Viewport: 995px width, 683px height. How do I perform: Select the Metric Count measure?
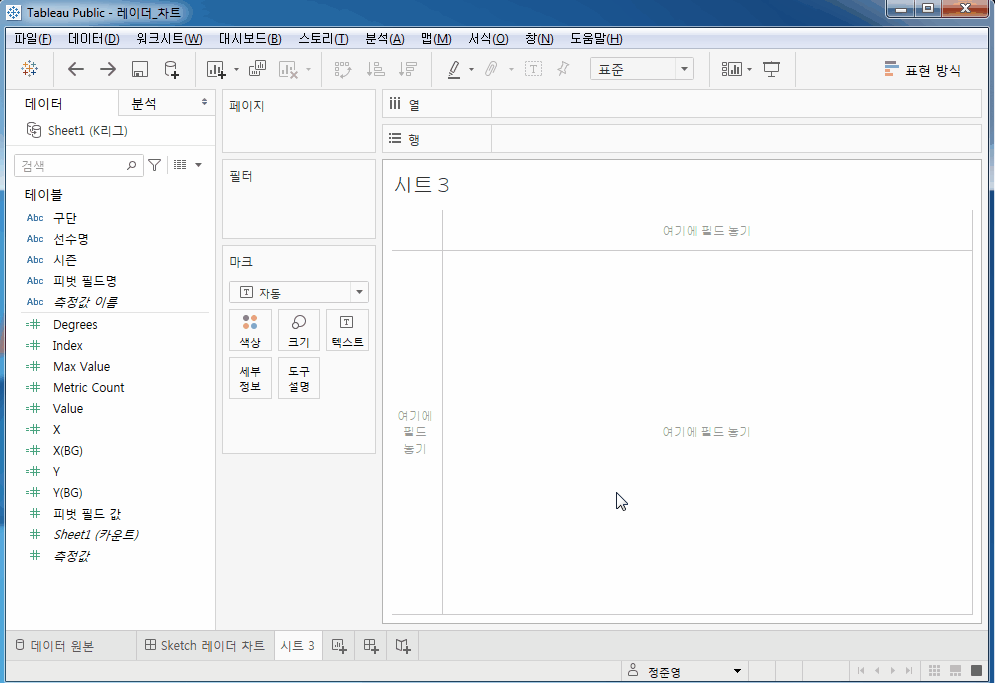pyautogui.click(x=88, y=387)
